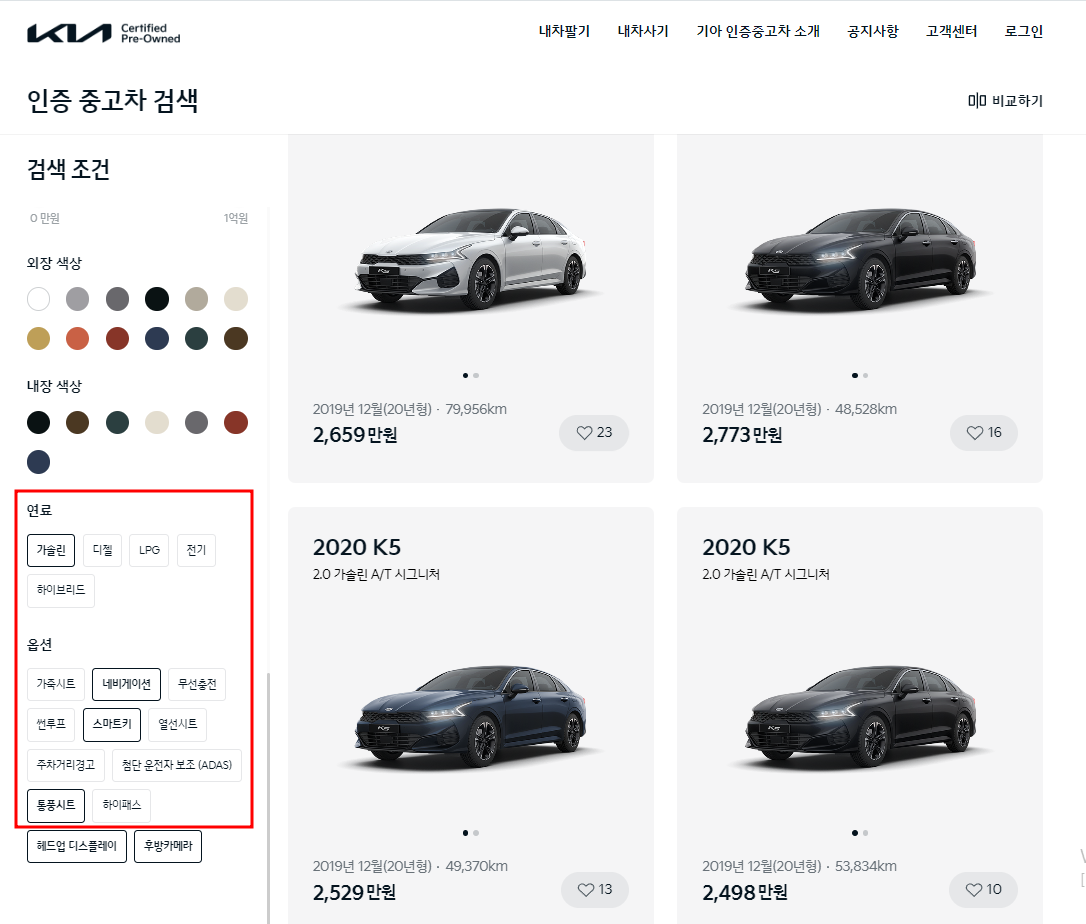Click the 1억원 maximum price label
The height and width of the screenshot is (924, 1086).
(x=236, y=218)
